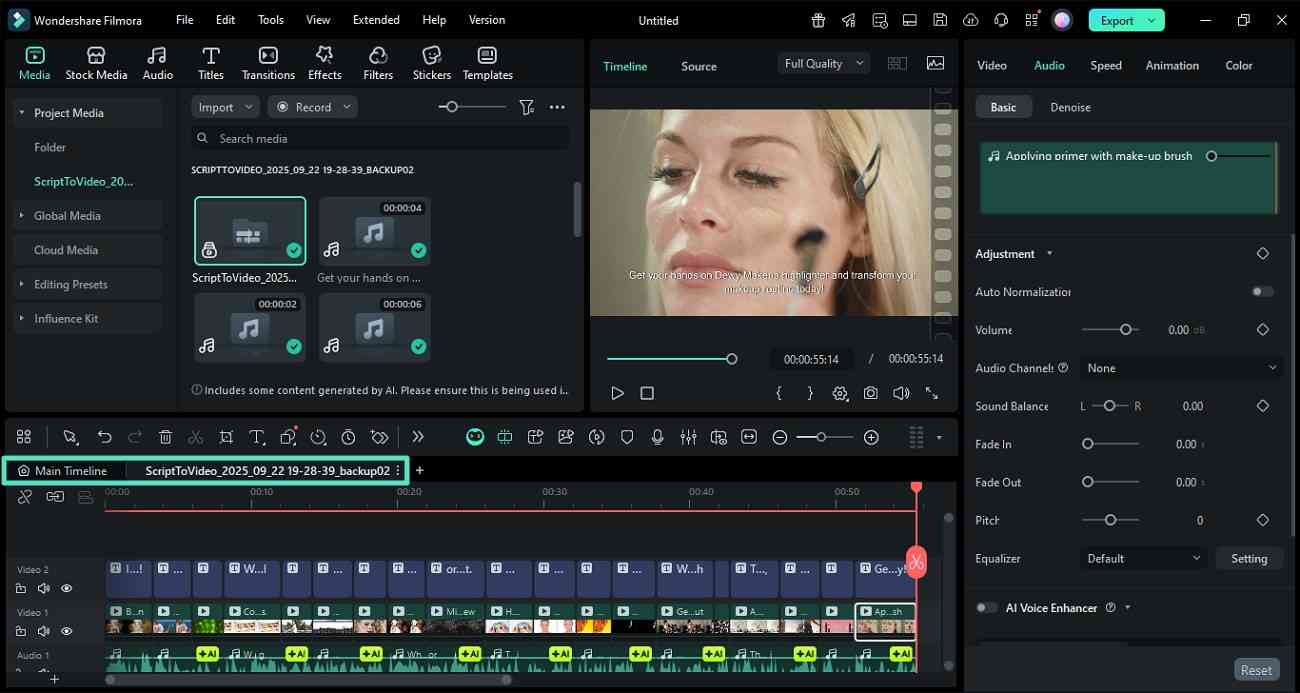Switch to the Denoise tab

click(1070, 107)
